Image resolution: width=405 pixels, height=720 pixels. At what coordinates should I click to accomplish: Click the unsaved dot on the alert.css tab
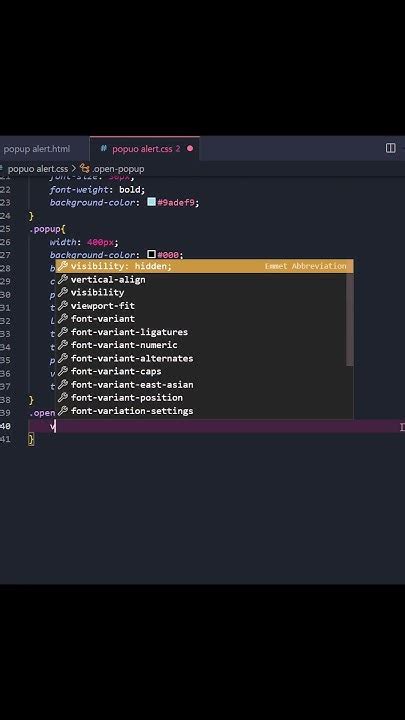coord(190,149)
